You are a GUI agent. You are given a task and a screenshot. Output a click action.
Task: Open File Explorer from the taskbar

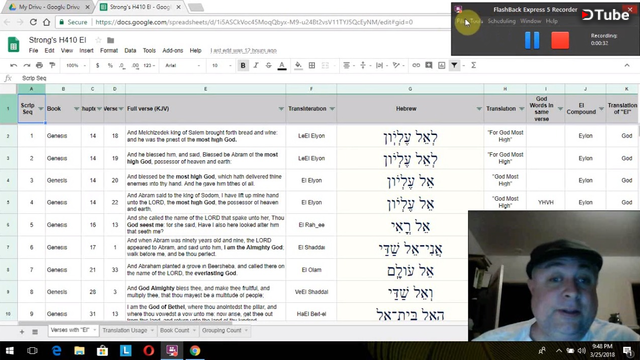pyautogui.click(x=79, y=351)
